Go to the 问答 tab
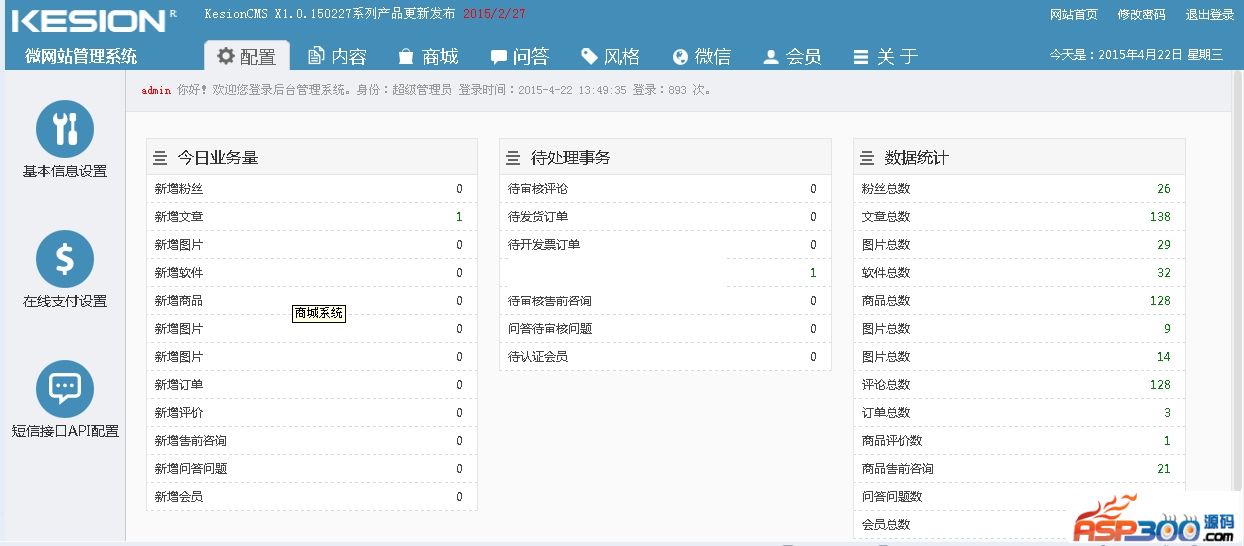 pos(519,57)
